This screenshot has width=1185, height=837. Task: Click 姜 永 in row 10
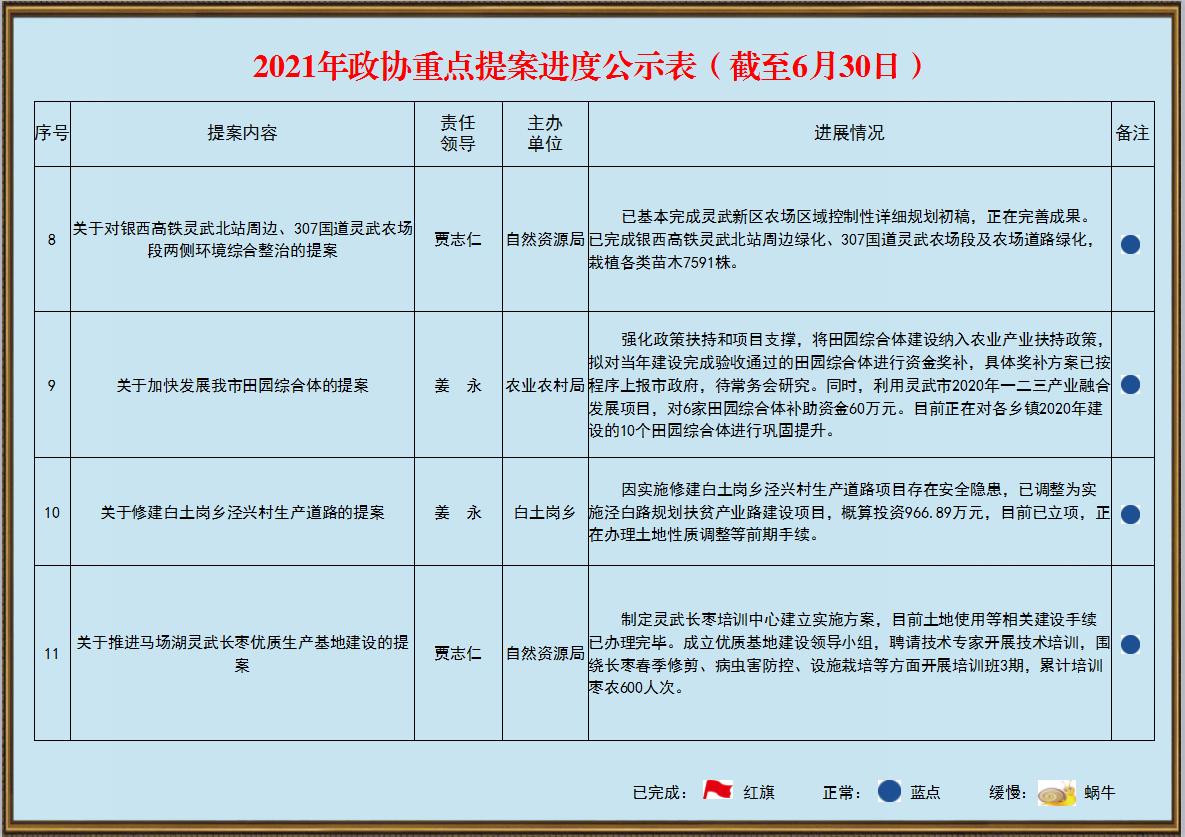458,512
